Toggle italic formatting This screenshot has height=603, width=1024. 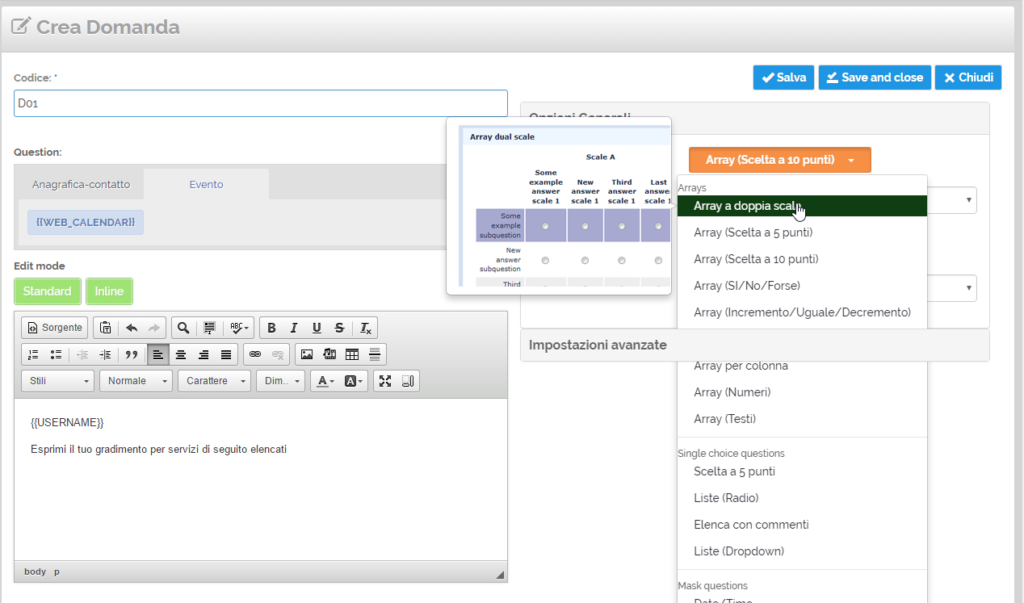click(294, 328)
